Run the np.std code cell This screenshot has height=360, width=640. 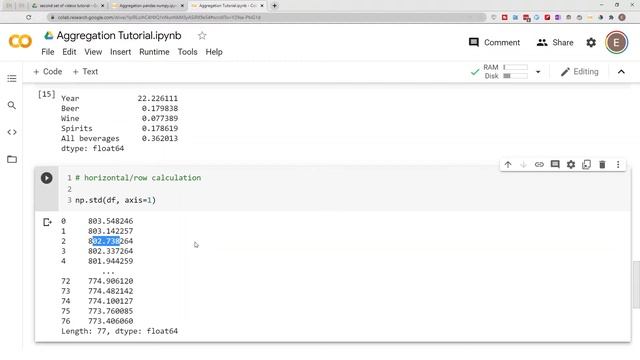pyautogui.click(x=47, y=178)
